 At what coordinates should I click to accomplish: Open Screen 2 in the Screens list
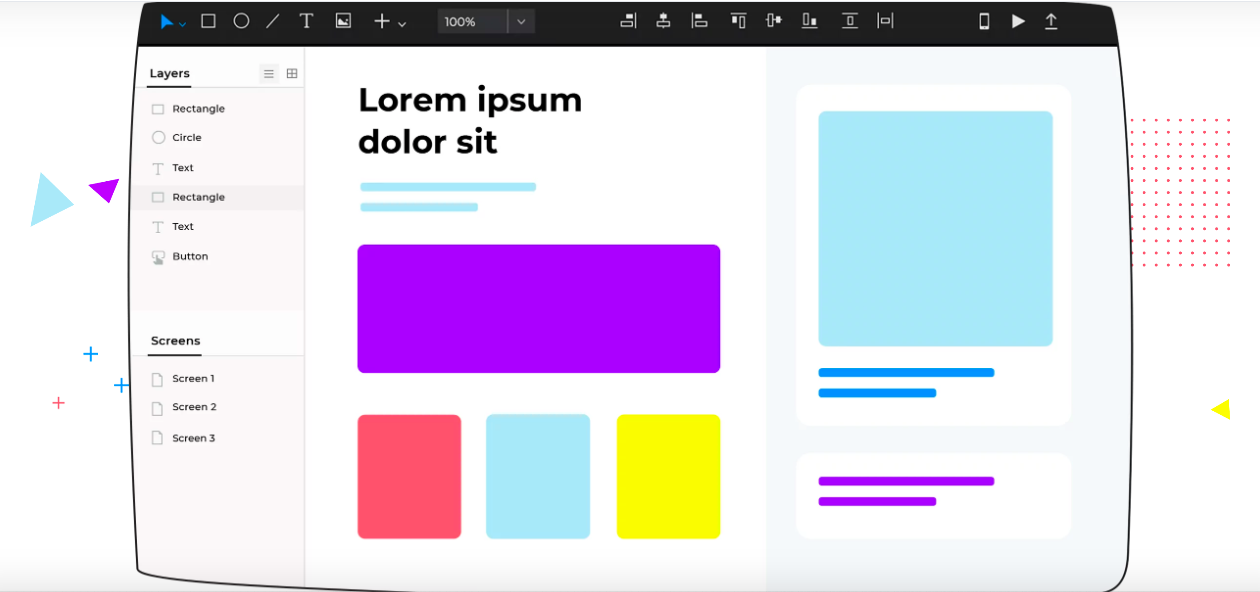(x=194, y=408)
